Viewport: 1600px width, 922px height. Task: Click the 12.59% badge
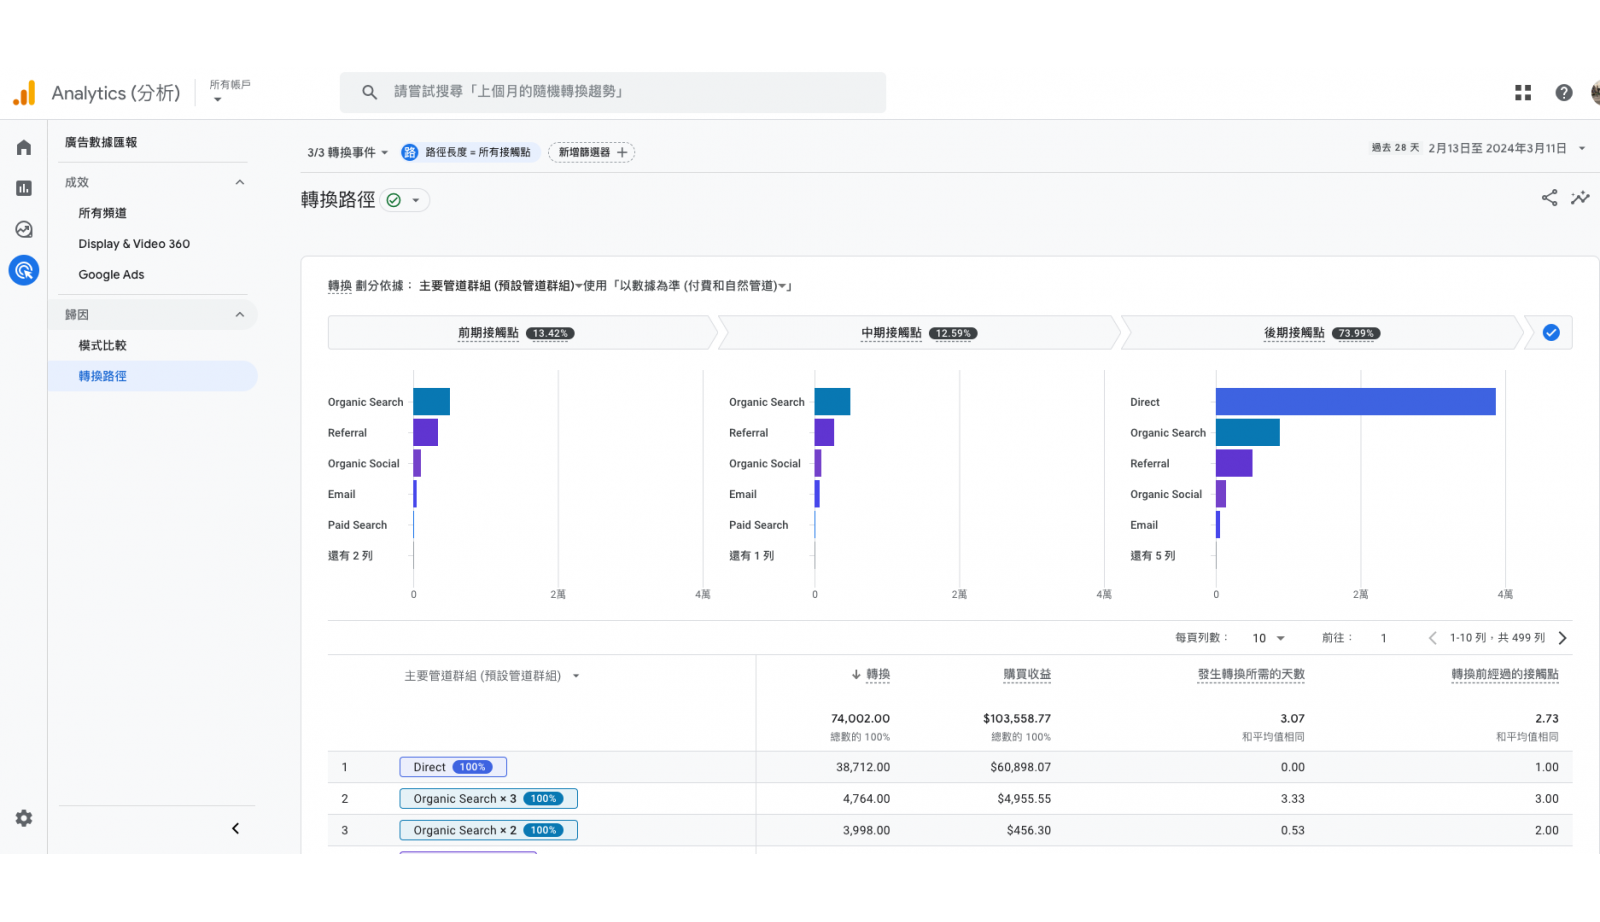(x=953, y=334)
